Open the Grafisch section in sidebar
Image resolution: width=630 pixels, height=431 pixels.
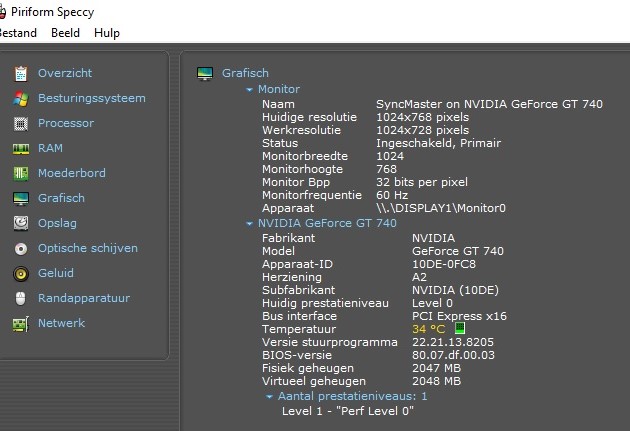click(61, 198)
